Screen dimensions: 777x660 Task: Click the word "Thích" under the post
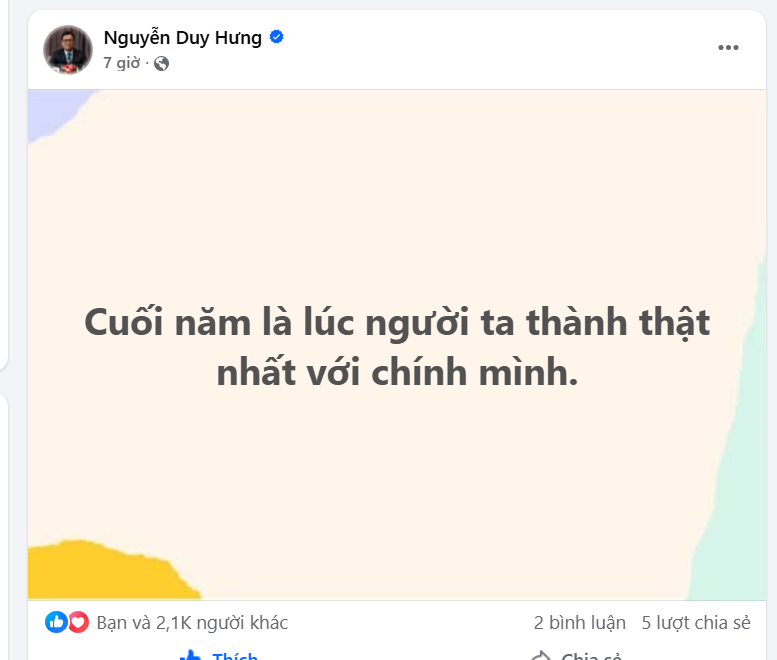click(235, 656)
